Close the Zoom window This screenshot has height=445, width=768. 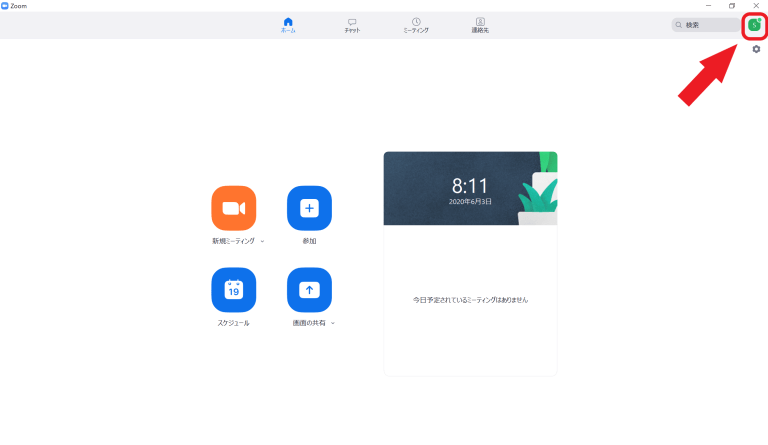(756, 6)
